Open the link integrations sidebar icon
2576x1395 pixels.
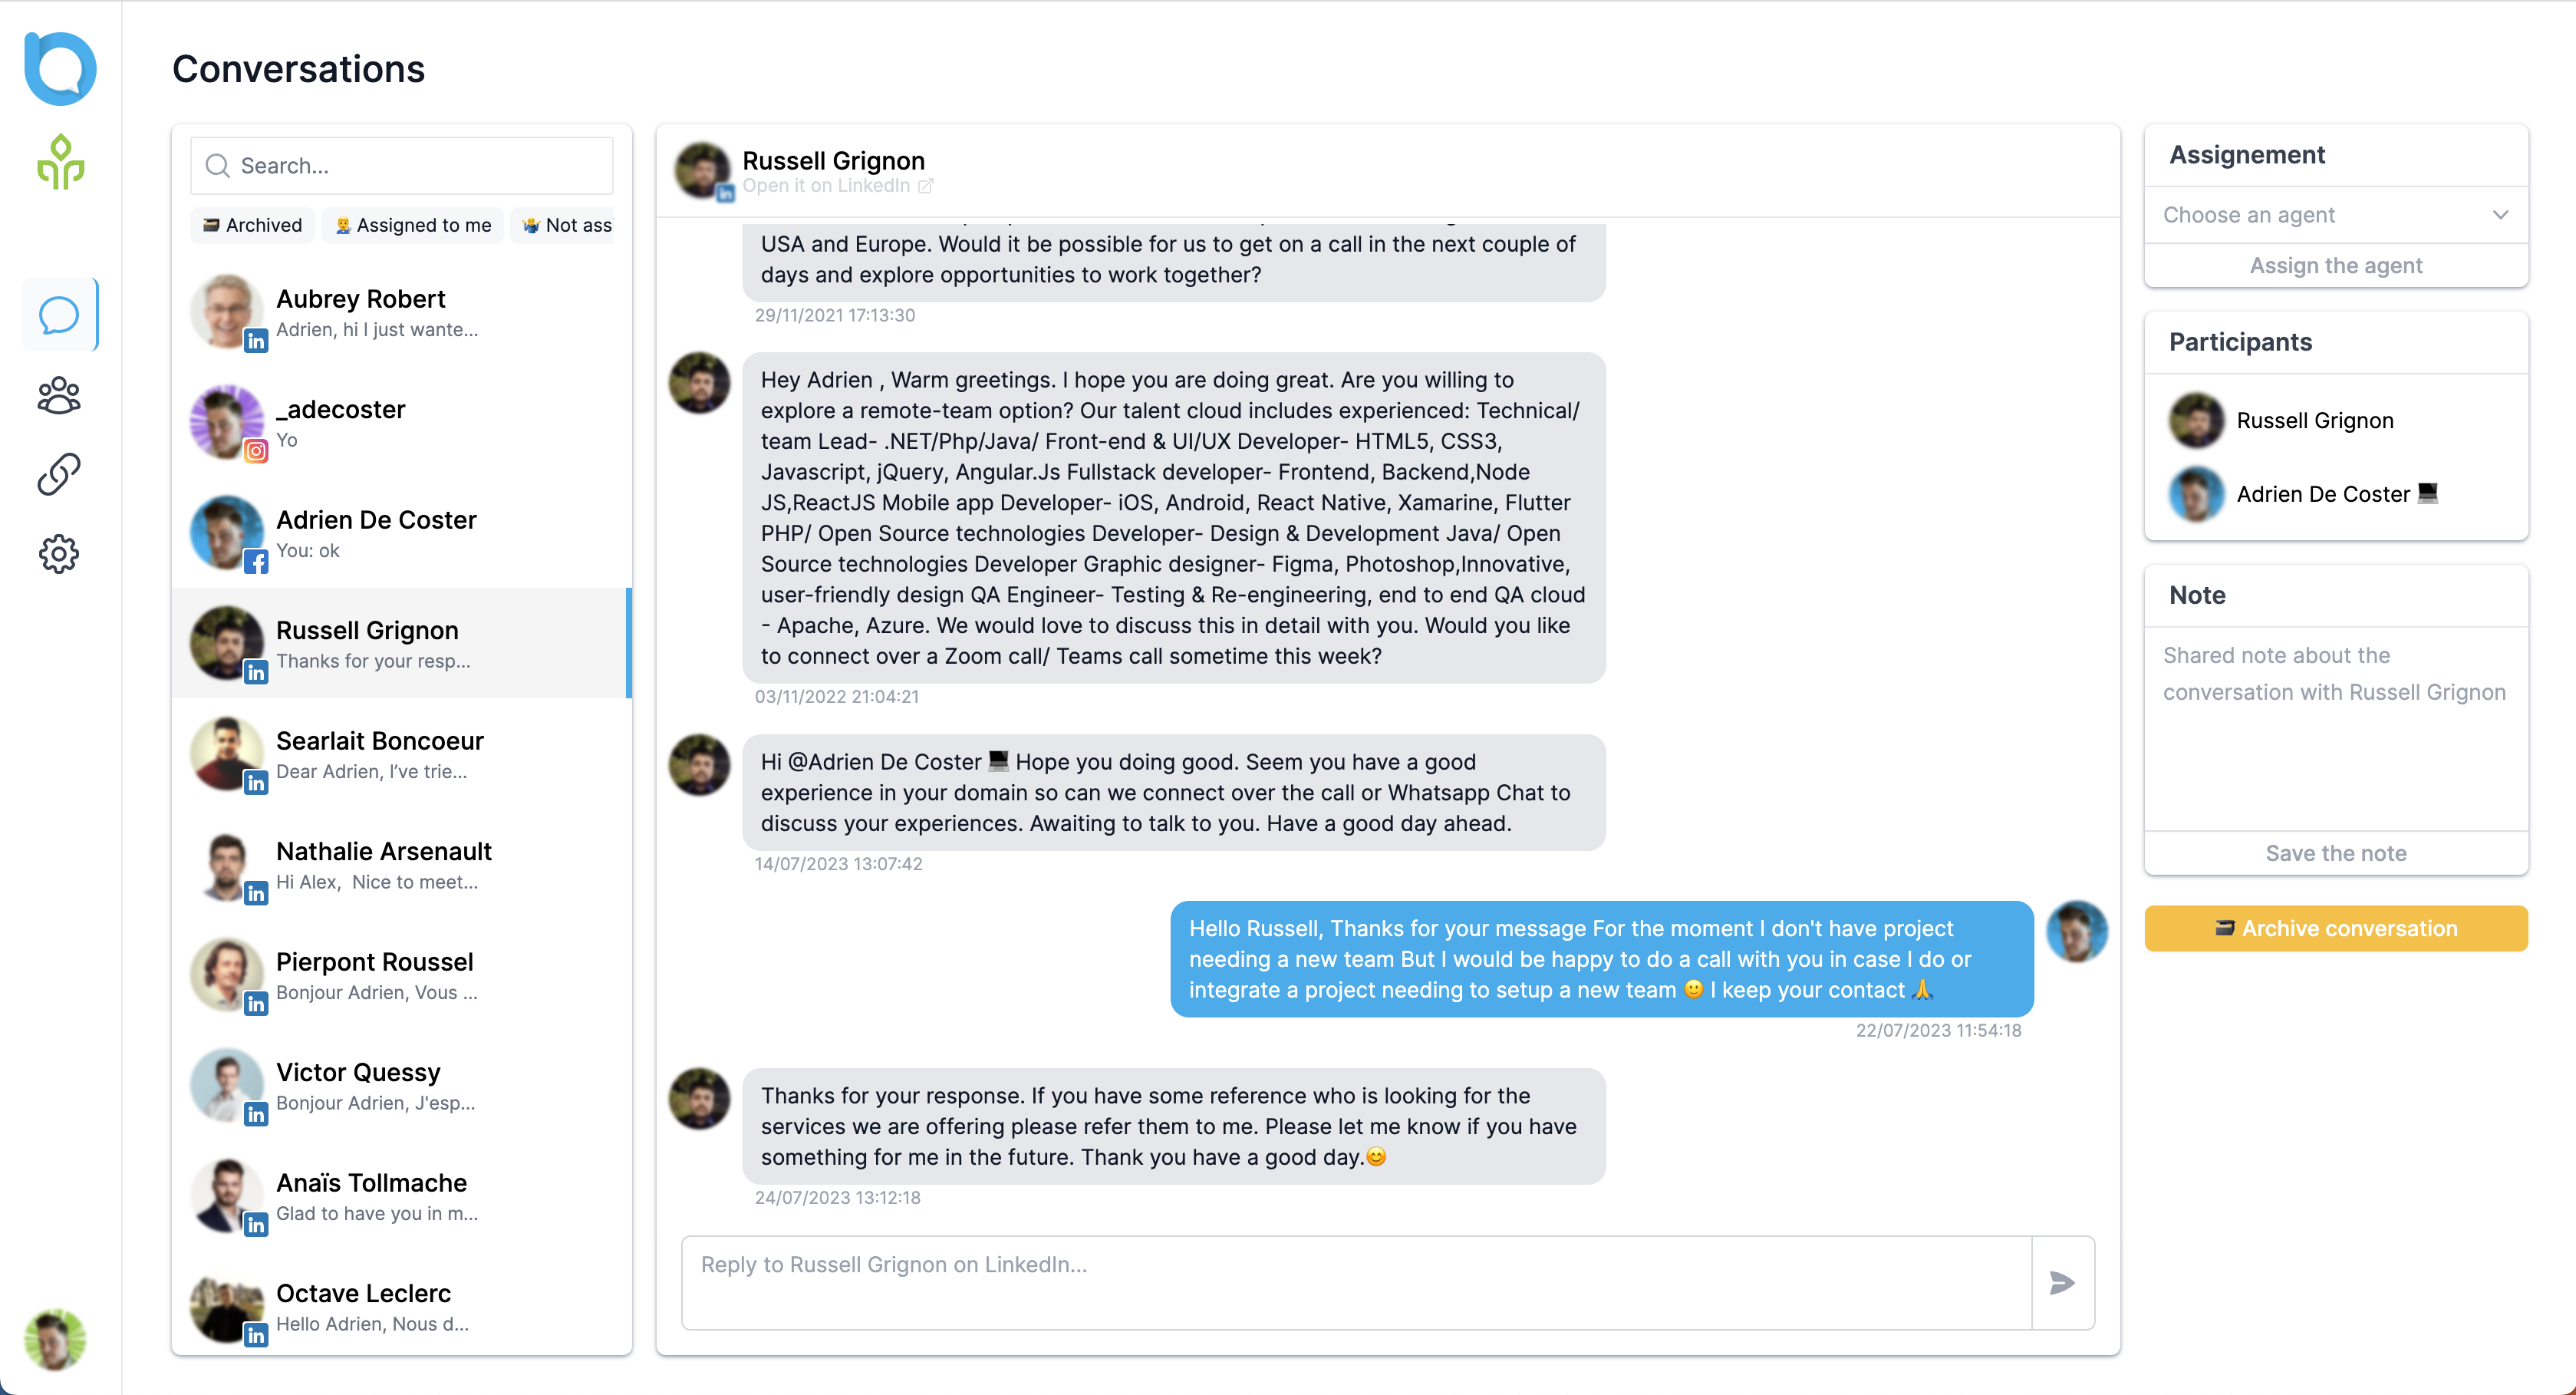pos(59,474)
